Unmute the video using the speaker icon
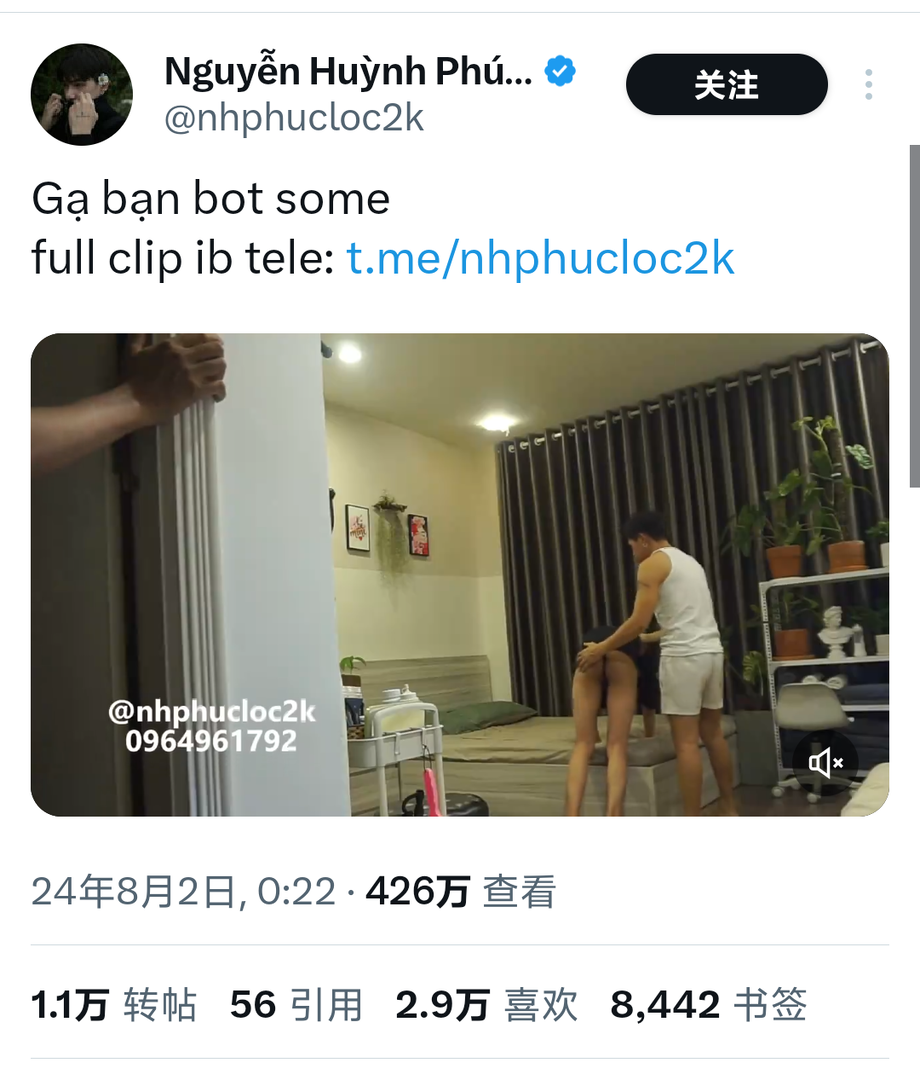This screenshot has width=920, height=1080. point(826,762)
